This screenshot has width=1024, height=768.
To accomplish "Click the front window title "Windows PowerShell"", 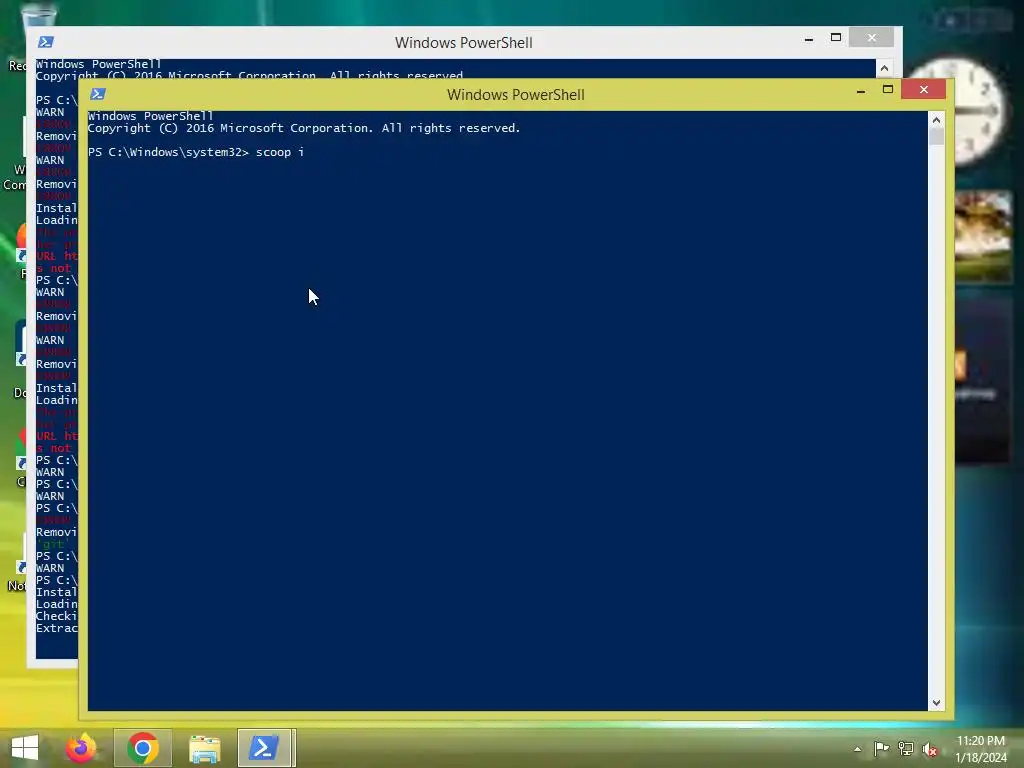I will click(515, 95).
